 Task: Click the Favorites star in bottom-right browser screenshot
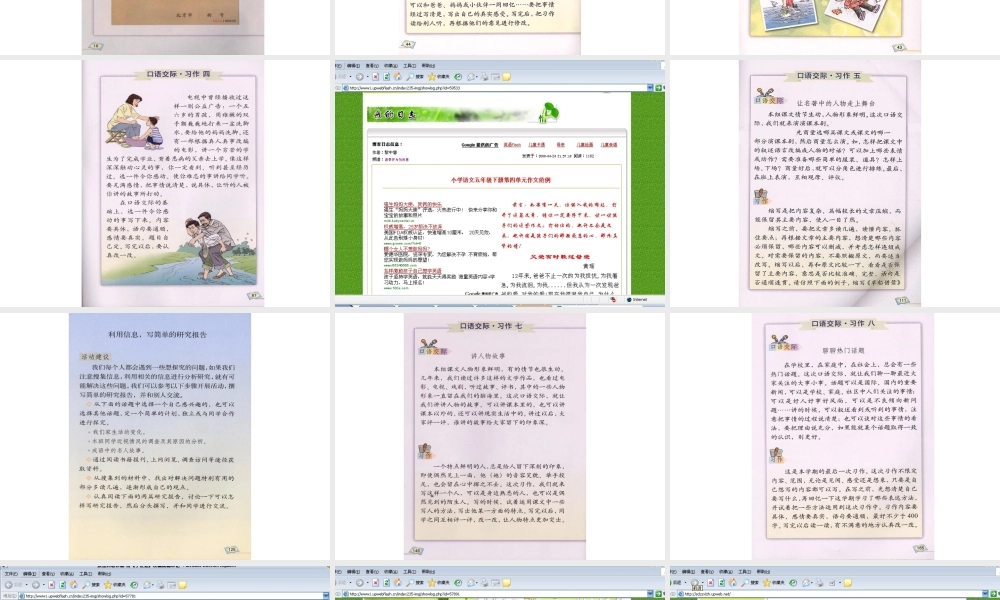(x=767, y=583)
